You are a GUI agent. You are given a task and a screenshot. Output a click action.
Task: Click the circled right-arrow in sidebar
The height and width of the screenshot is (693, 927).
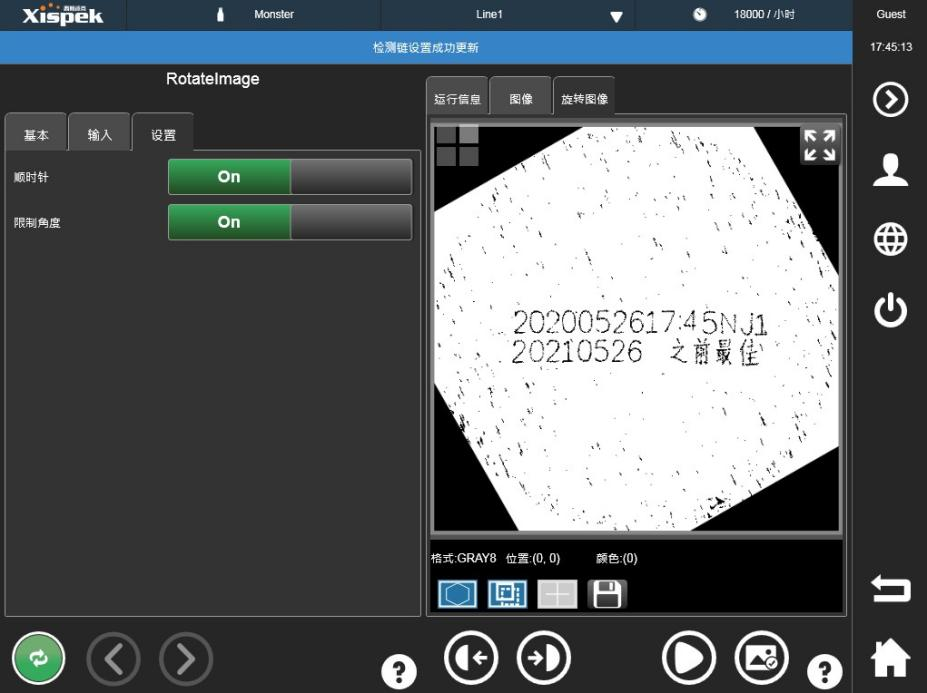coord(890,99)
